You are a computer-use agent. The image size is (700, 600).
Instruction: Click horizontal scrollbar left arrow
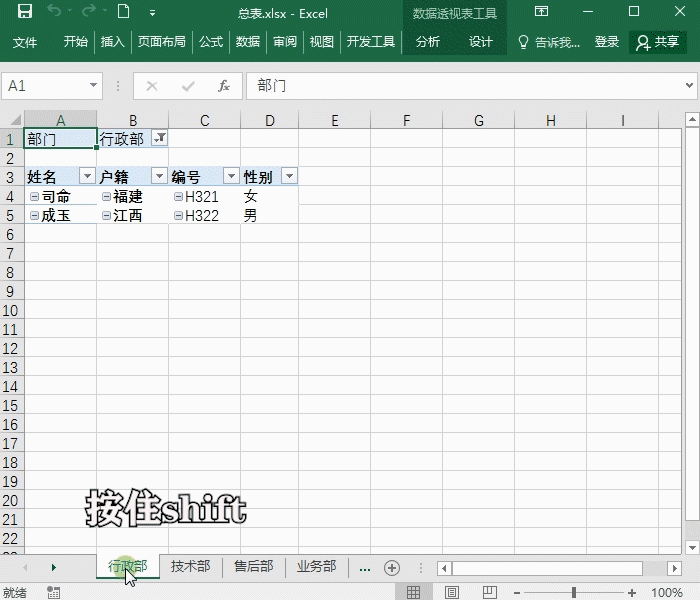coord(444,568)
